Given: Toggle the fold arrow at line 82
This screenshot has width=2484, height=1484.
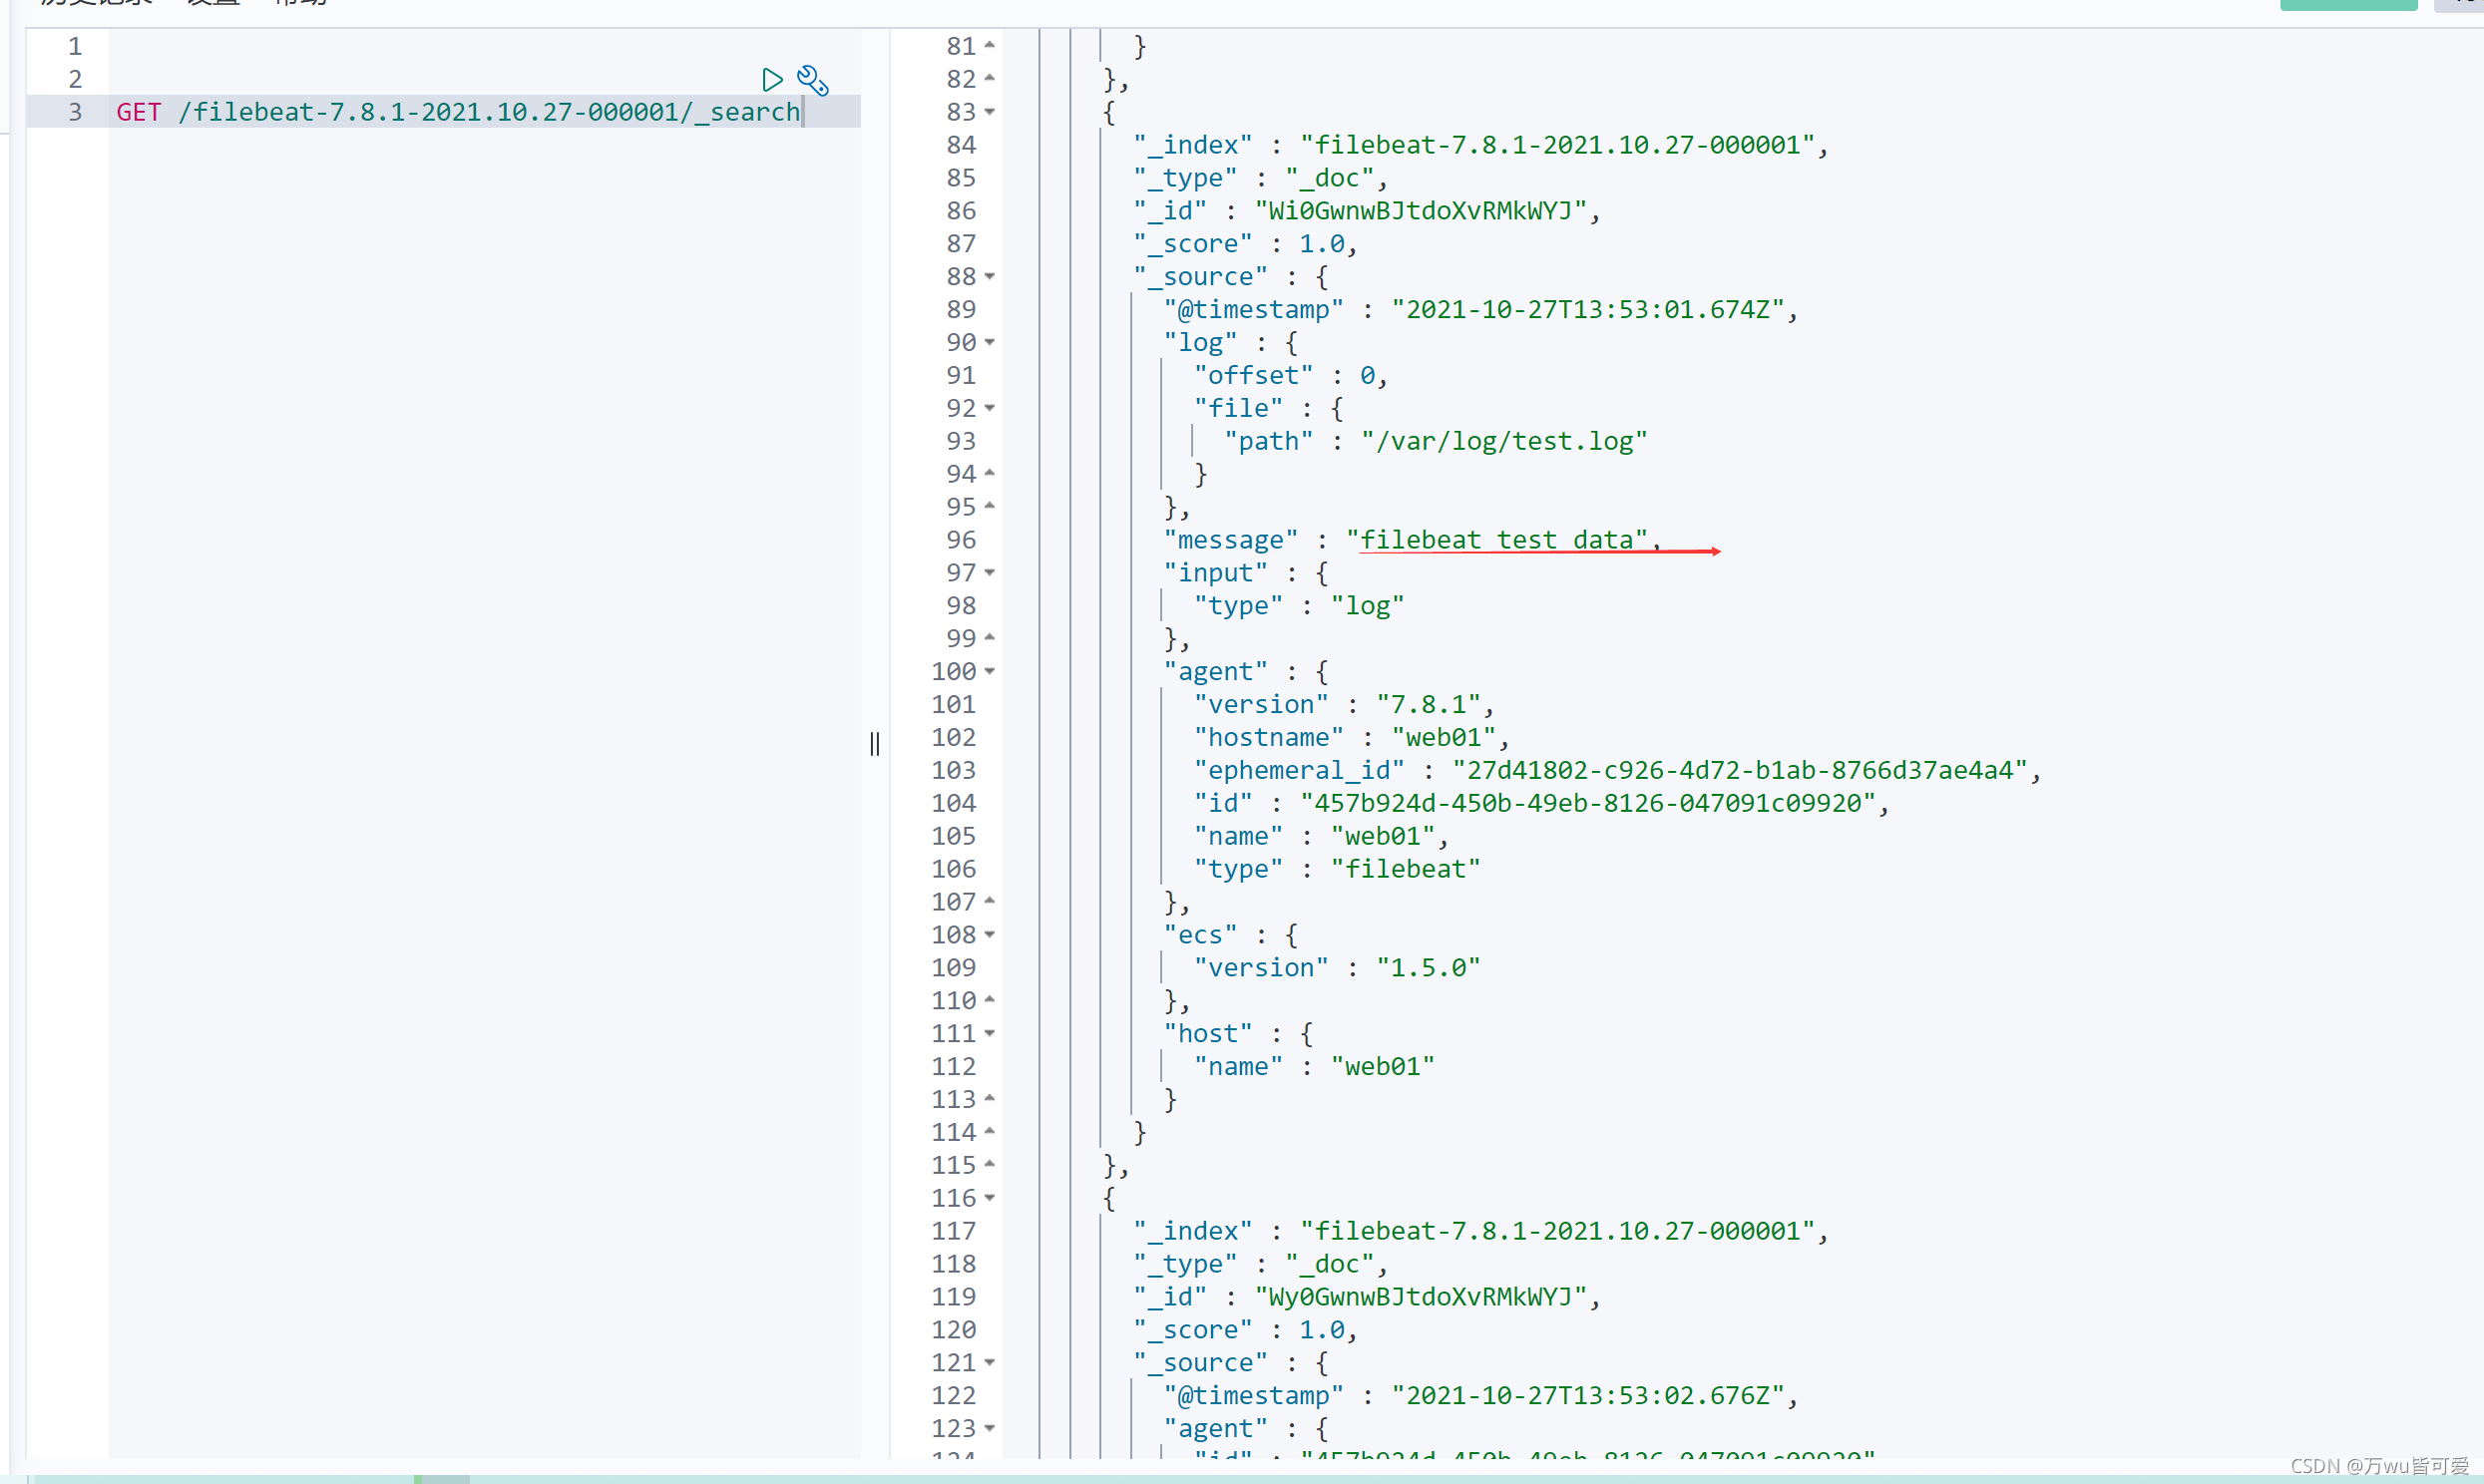Looking at the screenshot, I should tap(990, 78).
